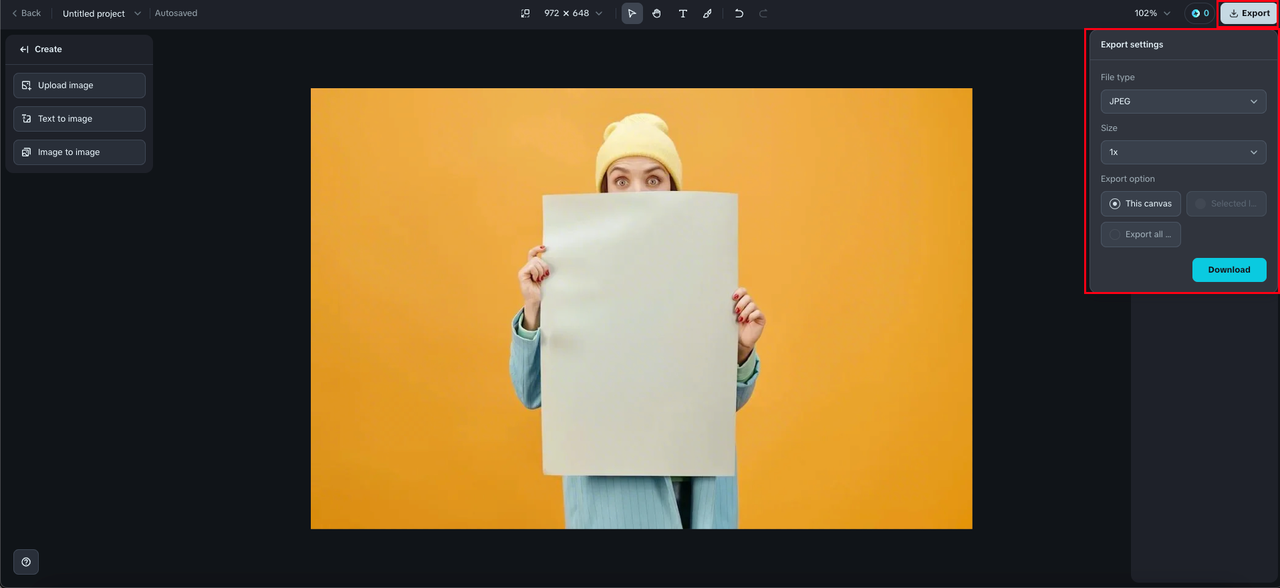
Task: Expand the Untitled project name menu
Action: pos(102,13)
